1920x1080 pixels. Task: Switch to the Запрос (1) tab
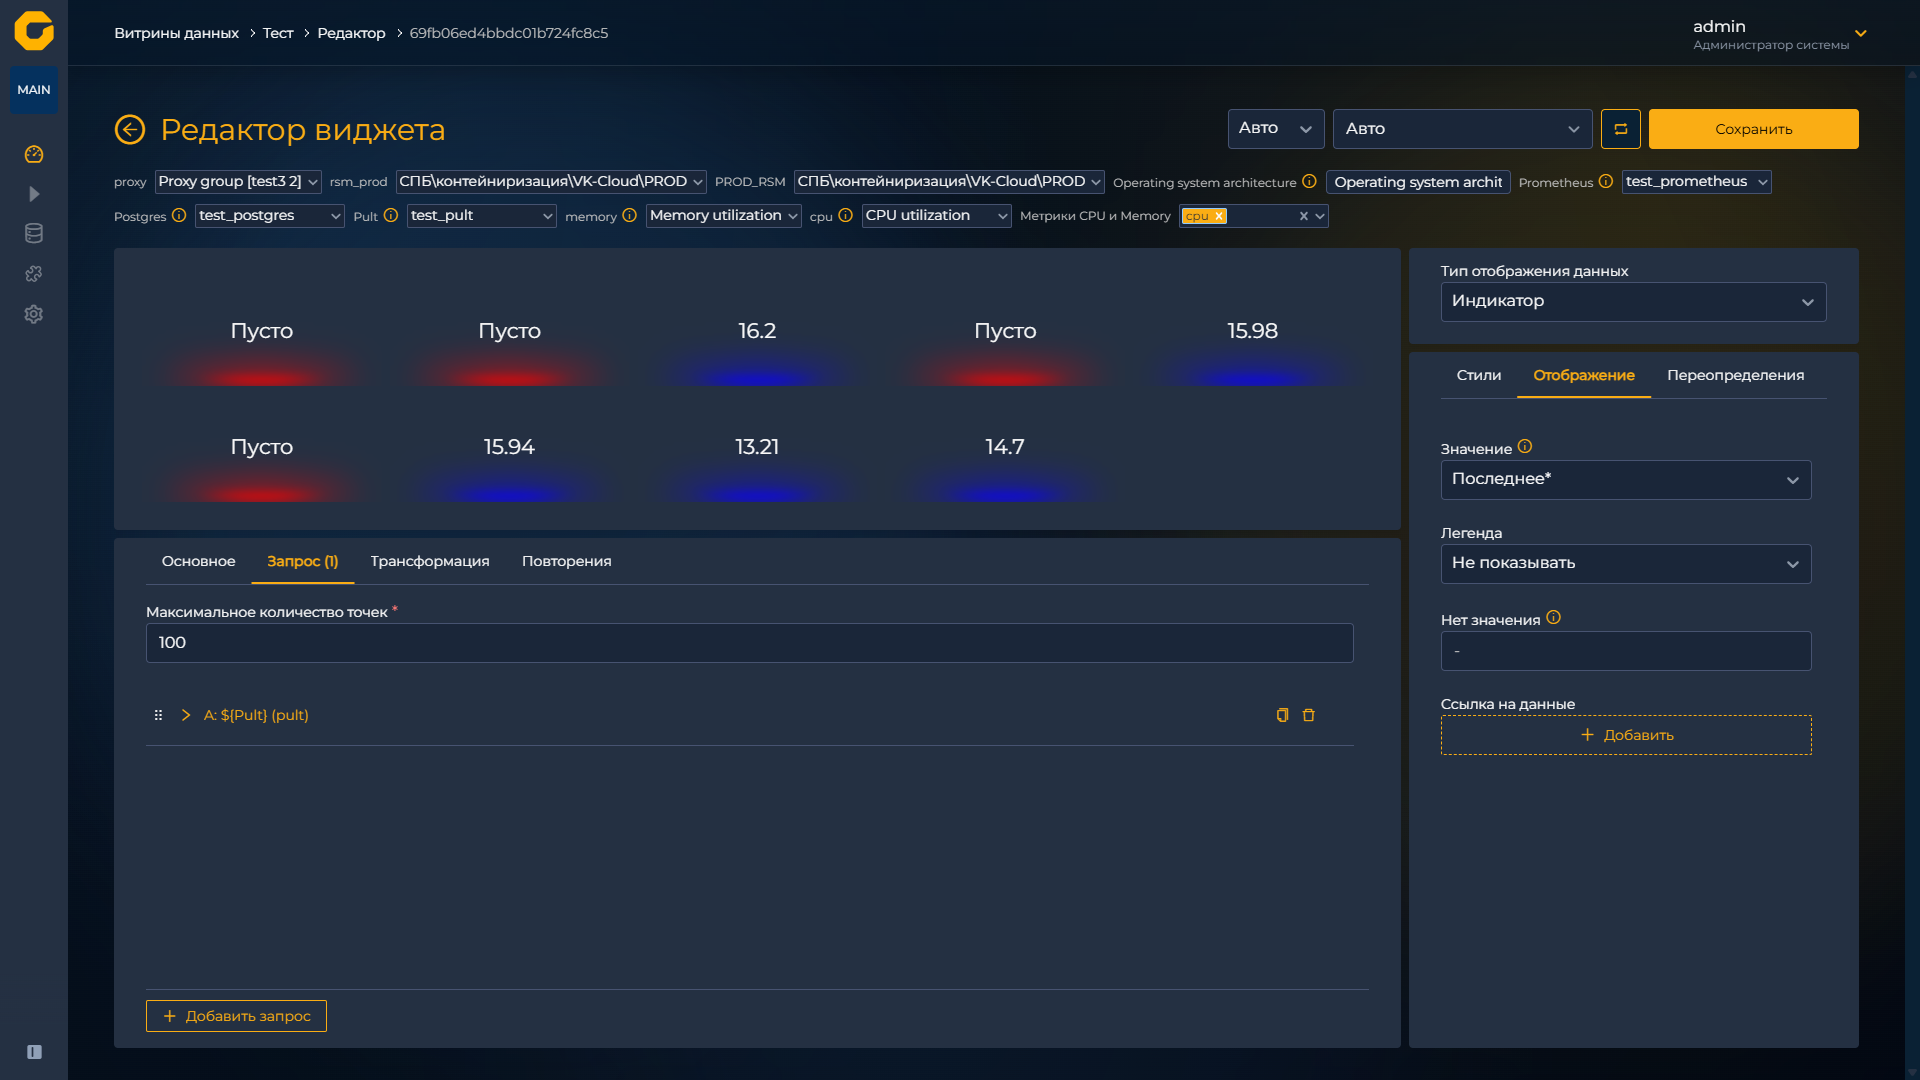point(302,562)
